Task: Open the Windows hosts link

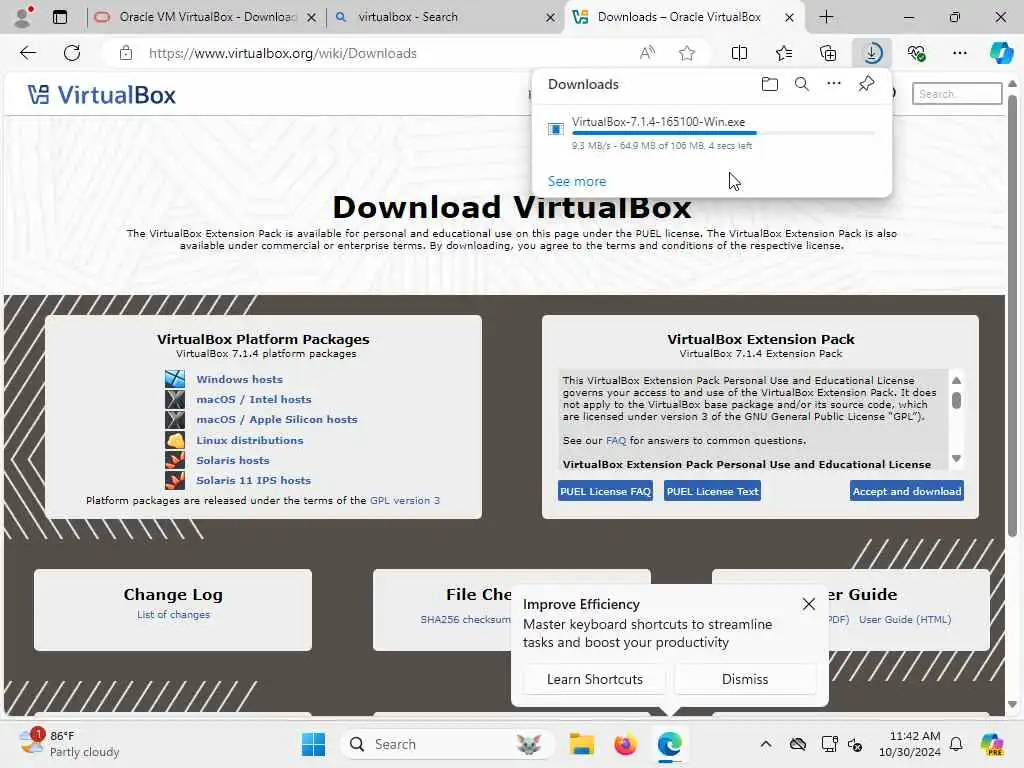Action: pyautogui.click(x=239, y=379)
